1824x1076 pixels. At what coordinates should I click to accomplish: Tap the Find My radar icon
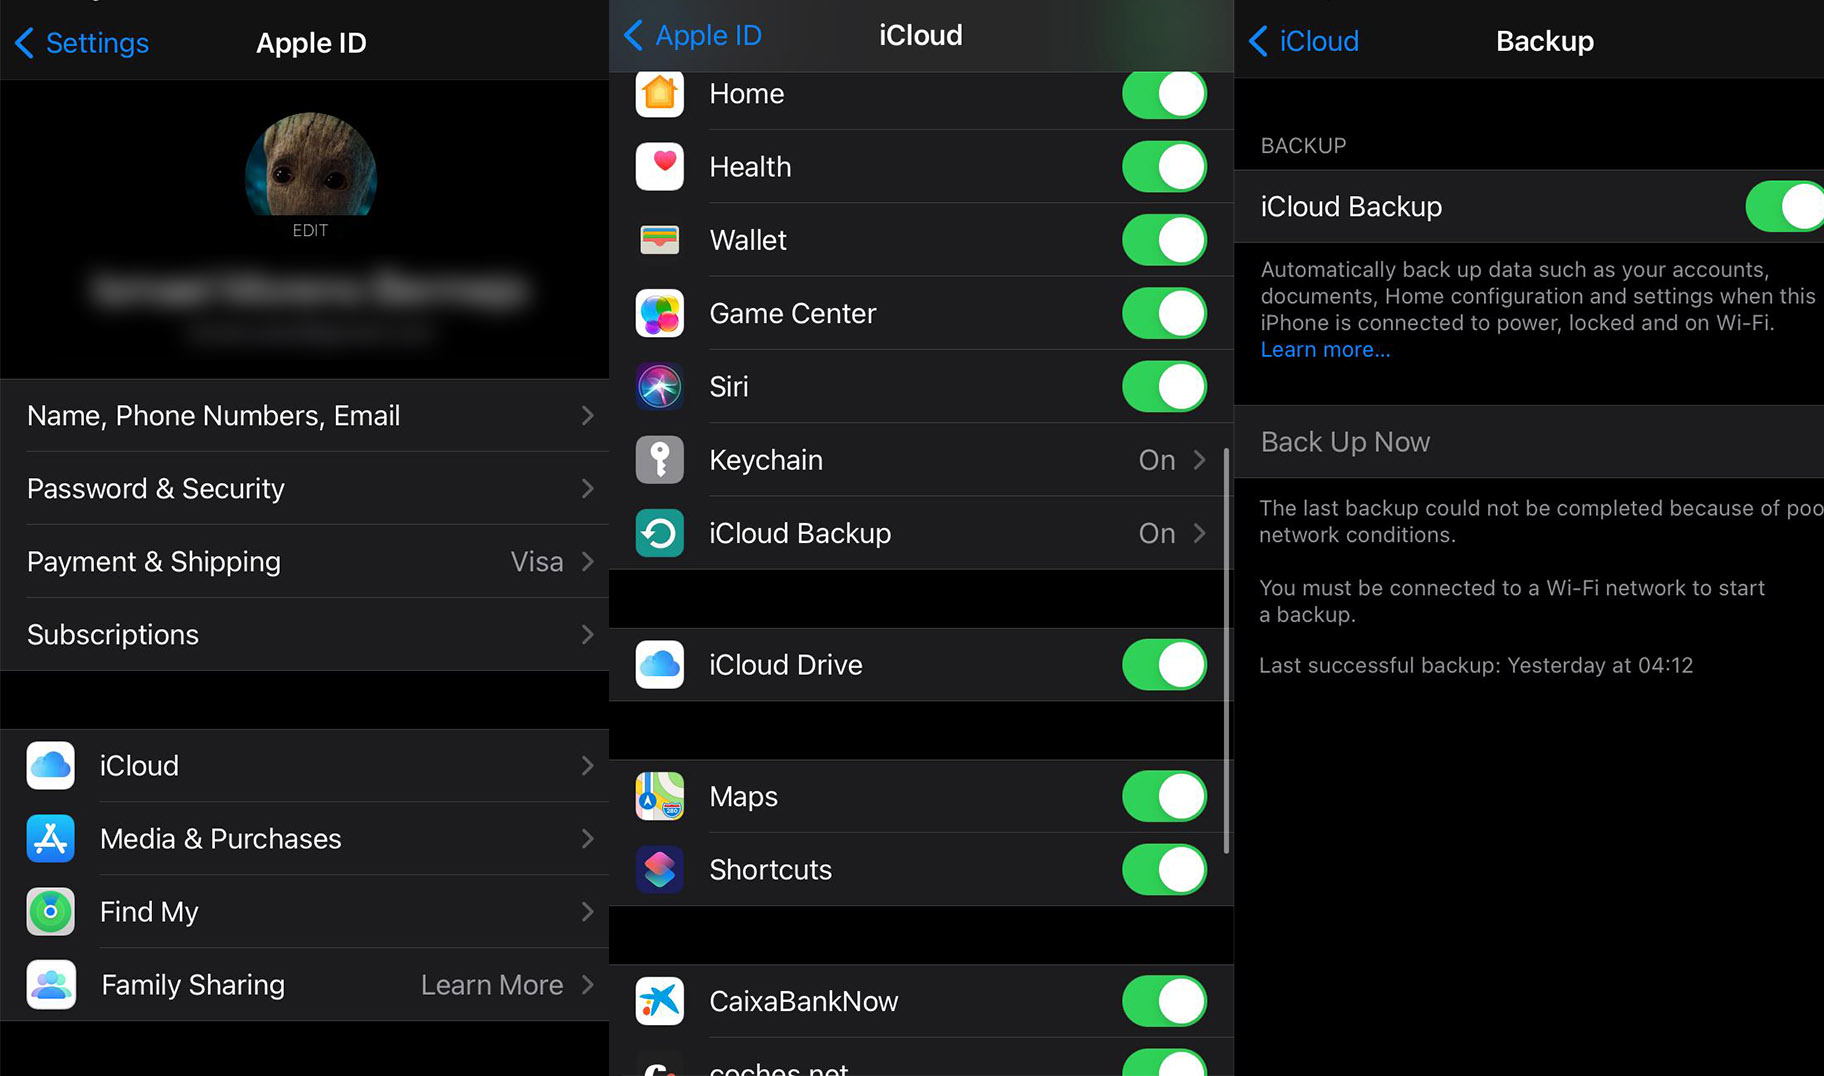51,911
